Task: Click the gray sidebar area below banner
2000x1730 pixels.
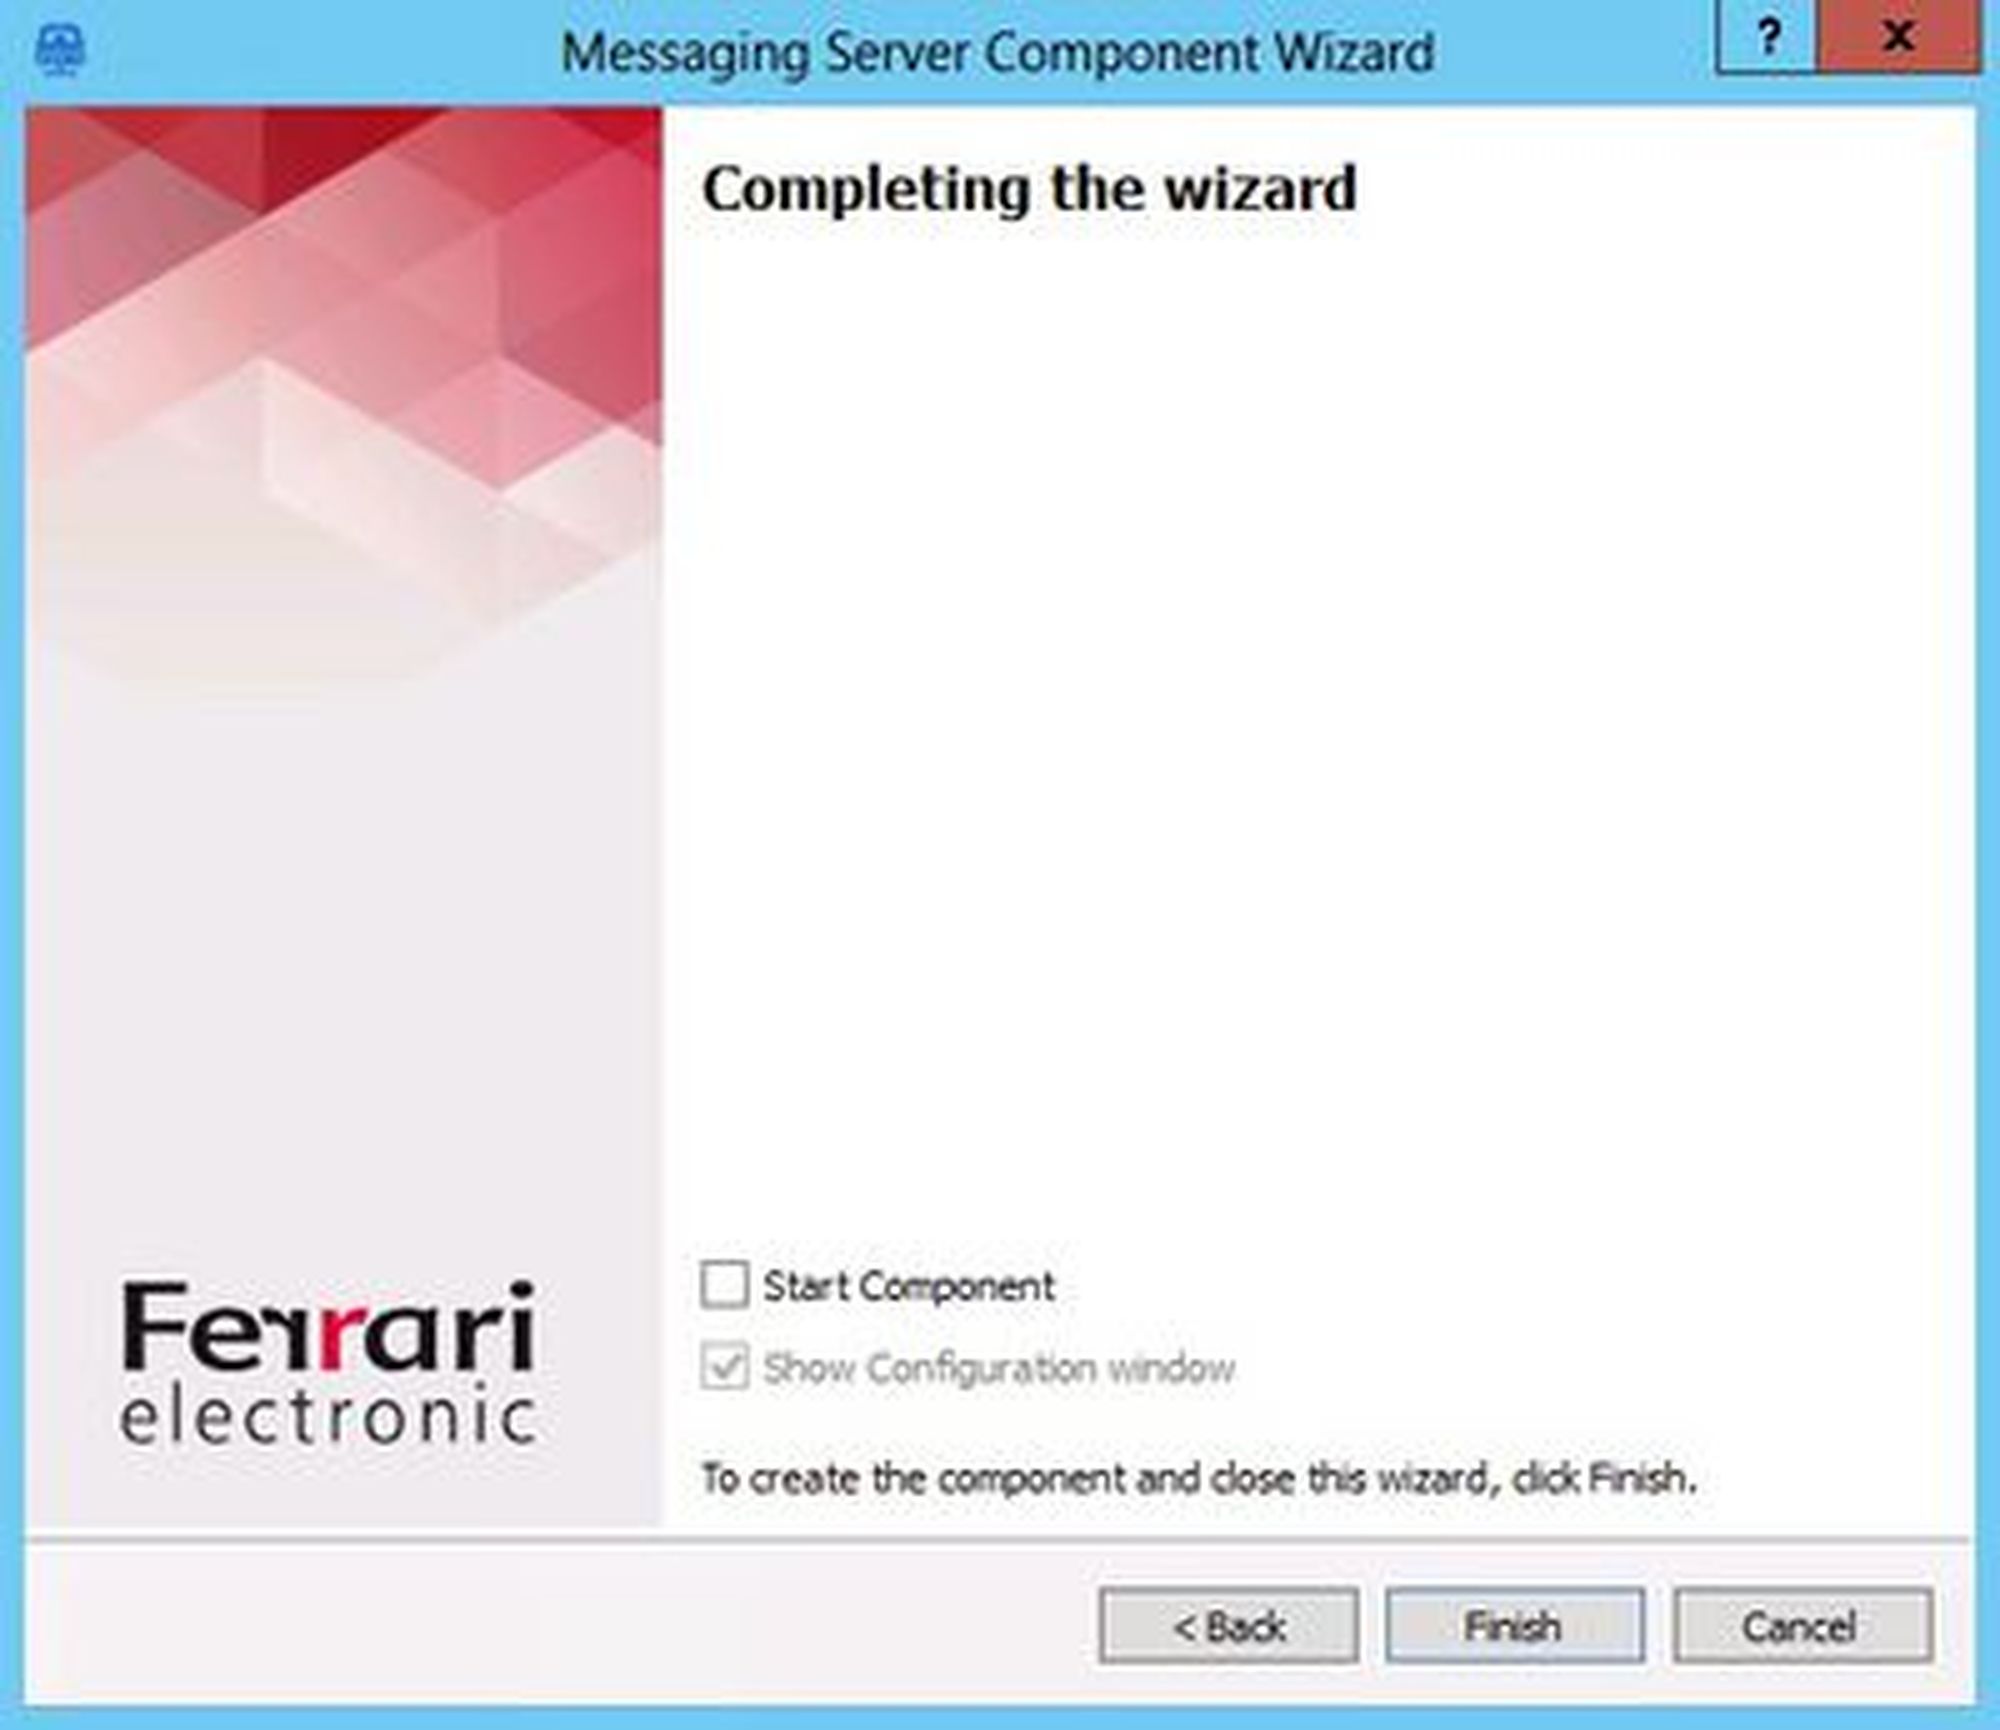Action: coord(343,950)
